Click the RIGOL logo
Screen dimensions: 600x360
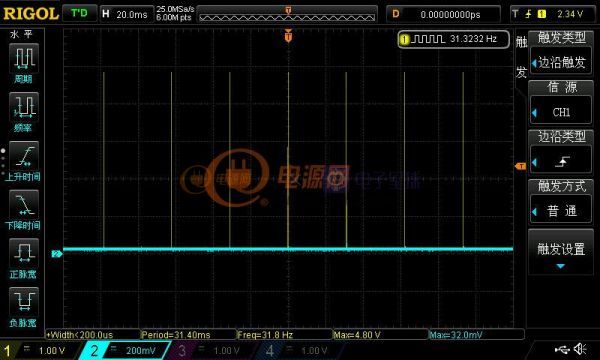point(31,14)
